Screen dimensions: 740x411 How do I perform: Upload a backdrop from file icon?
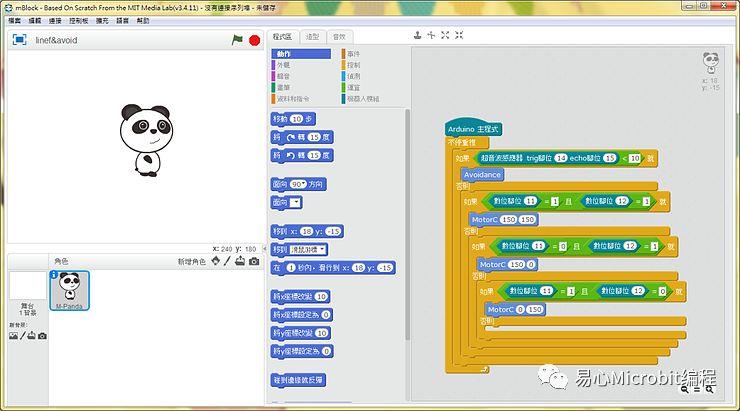coord(31,336)
